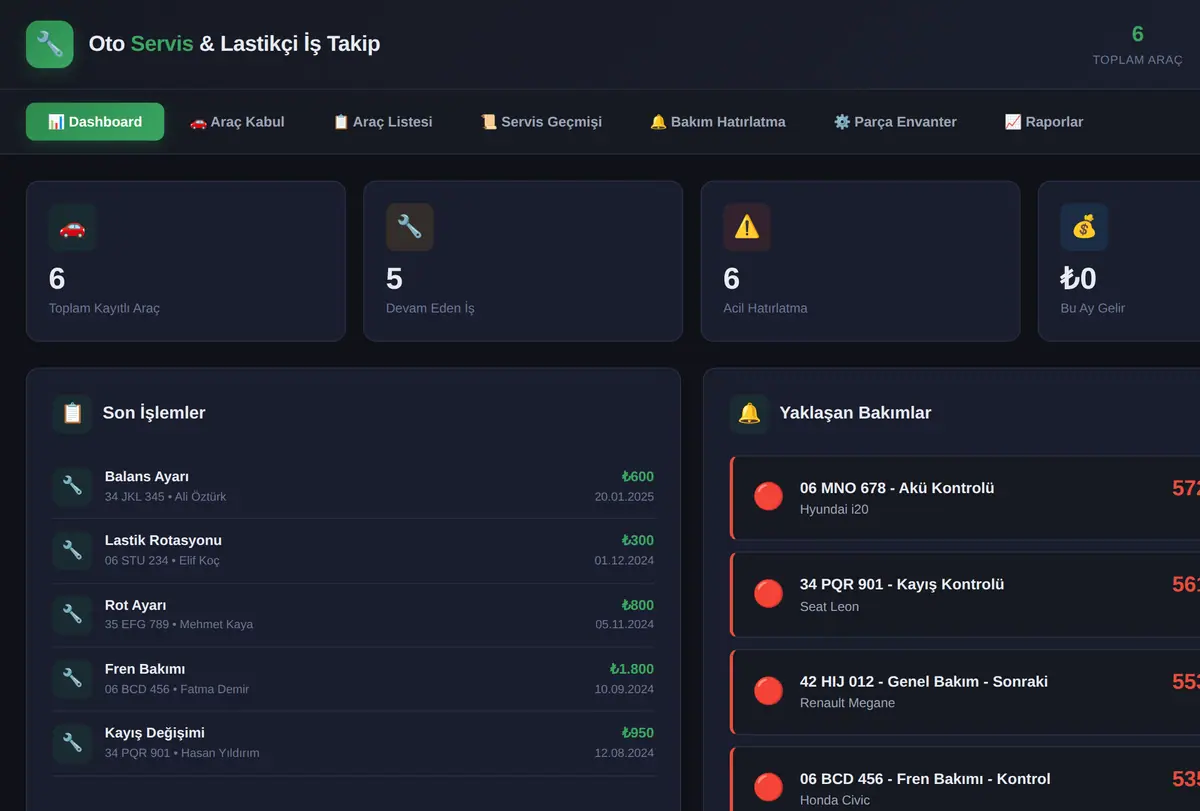Open the 34 PQR 901 - Kayış Kontrolü reminder

click(965, 595)
